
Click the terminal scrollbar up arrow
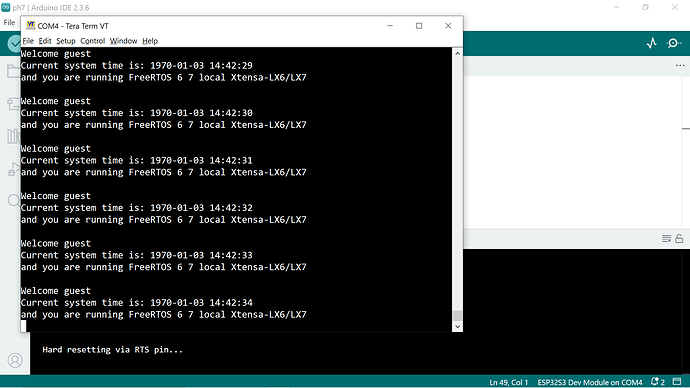click(457, 53)
